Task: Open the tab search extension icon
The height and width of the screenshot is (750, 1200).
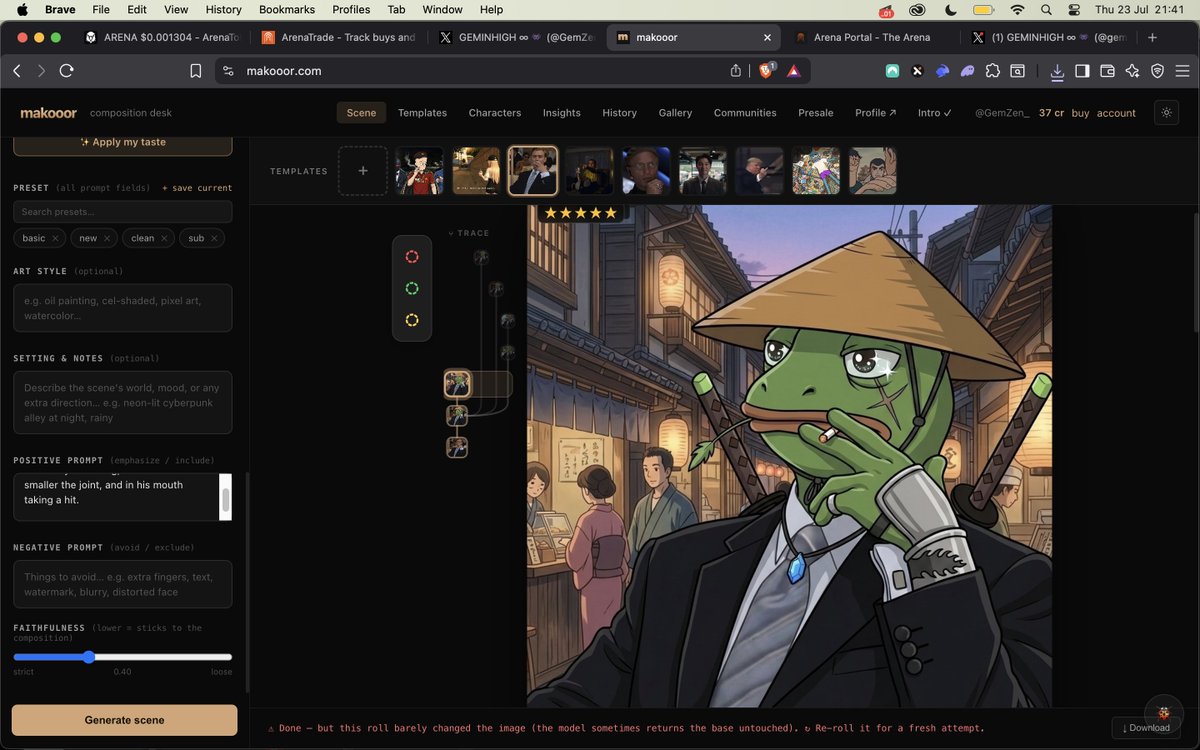Action: [x=1017, y=71]
